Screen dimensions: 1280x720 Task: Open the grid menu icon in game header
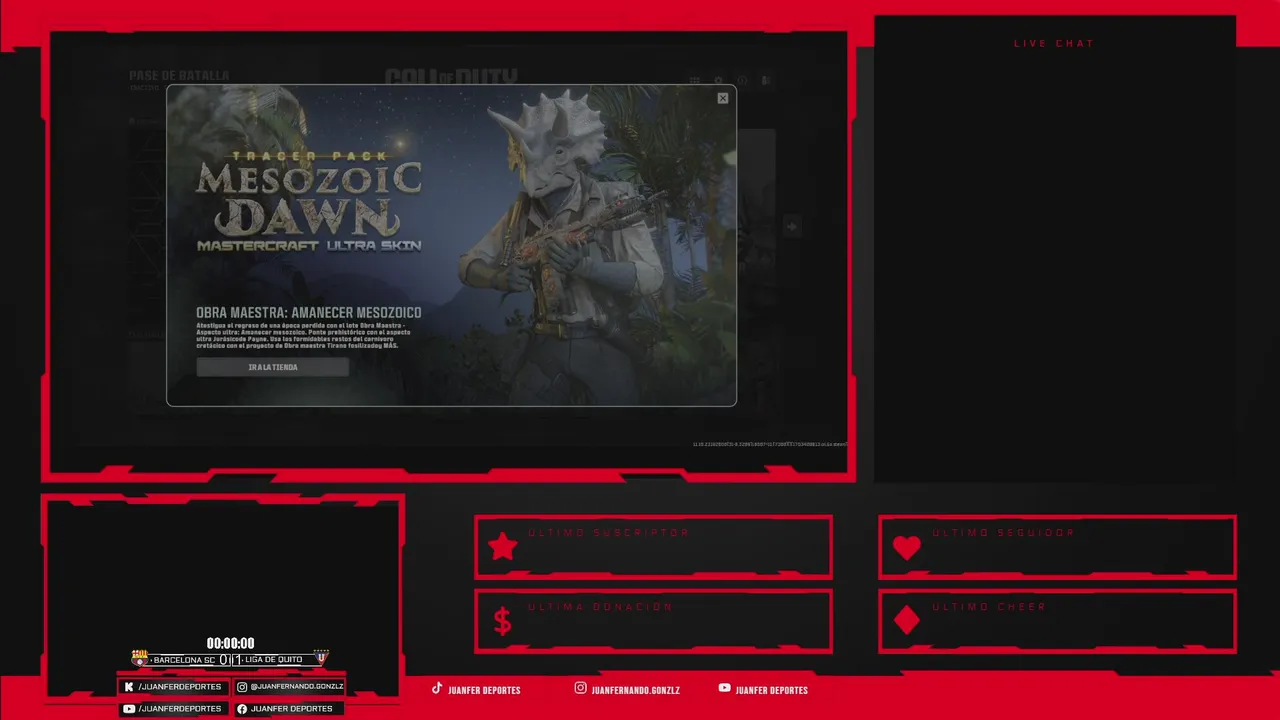(x=695, y=81)
